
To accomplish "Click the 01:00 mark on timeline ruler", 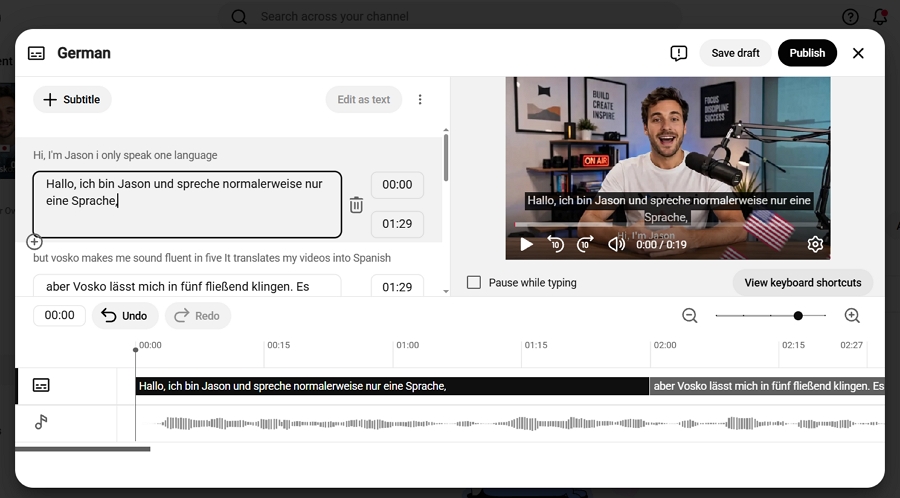I will pyautogui.click(x=407, y=345).
